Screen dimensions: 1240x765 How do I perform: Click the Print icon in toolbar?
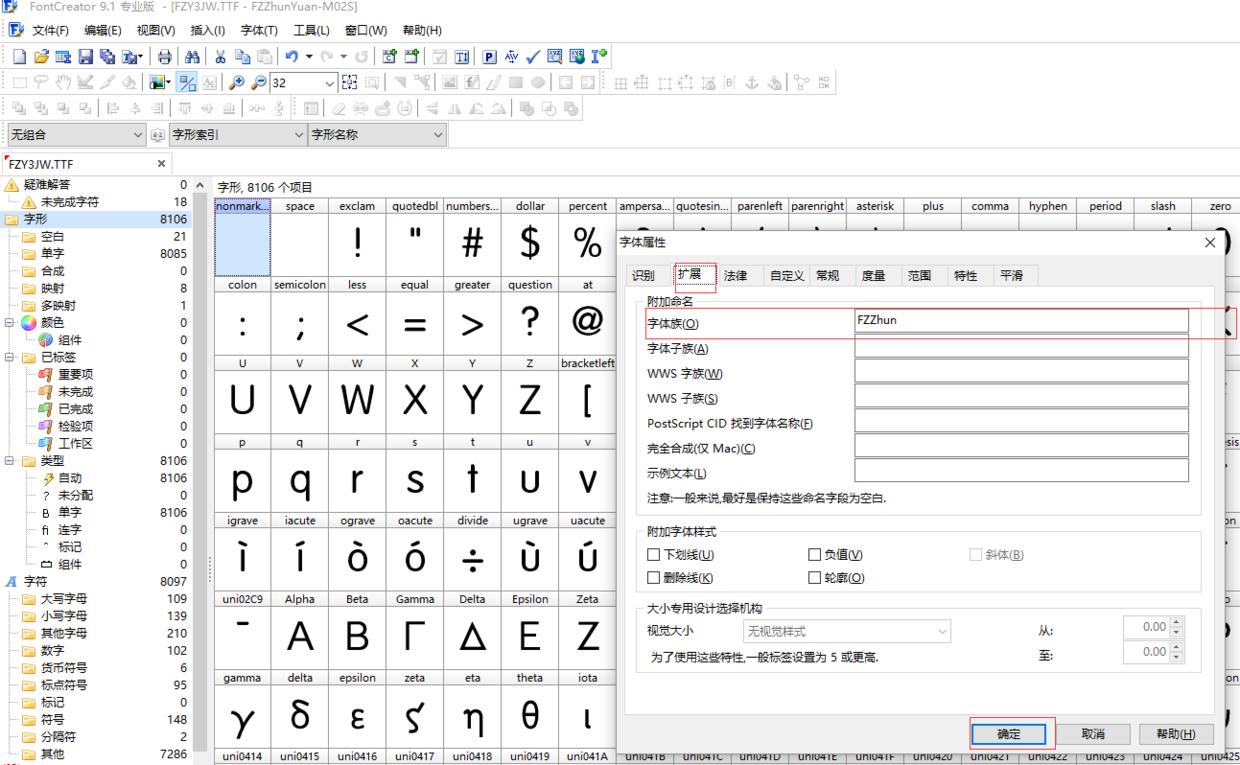165,57
